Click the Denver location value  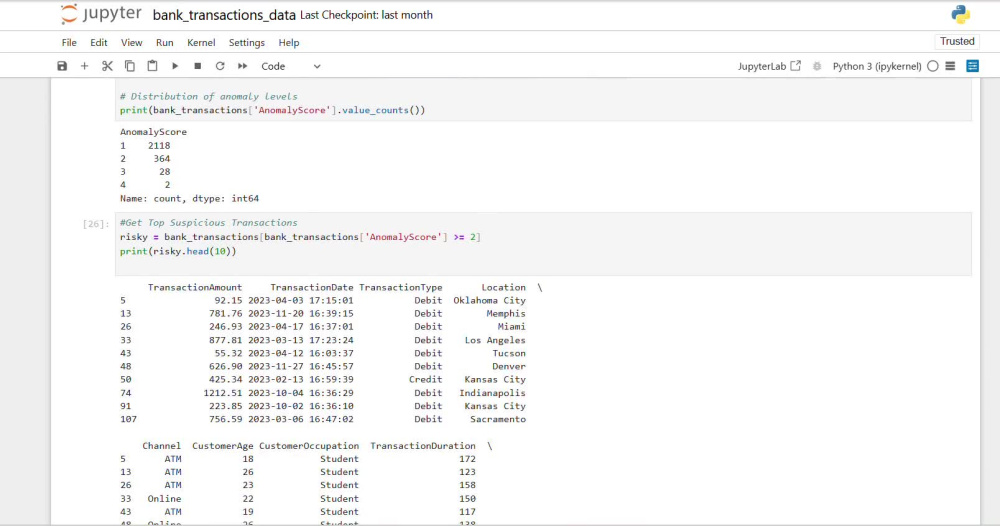click(x=509, y=367)
